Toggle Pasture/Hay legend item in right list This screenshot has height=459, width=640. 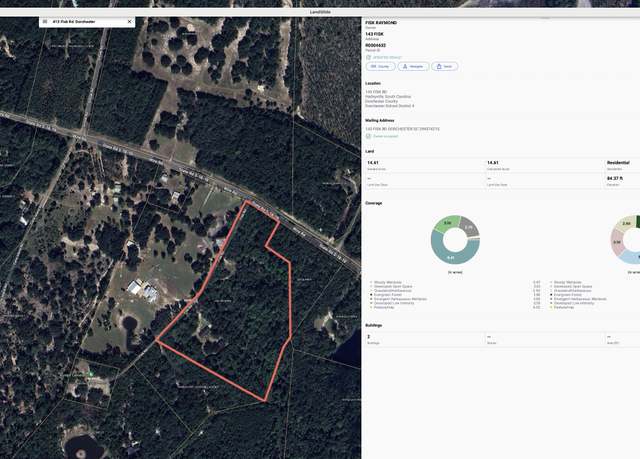tap(564, 307)
